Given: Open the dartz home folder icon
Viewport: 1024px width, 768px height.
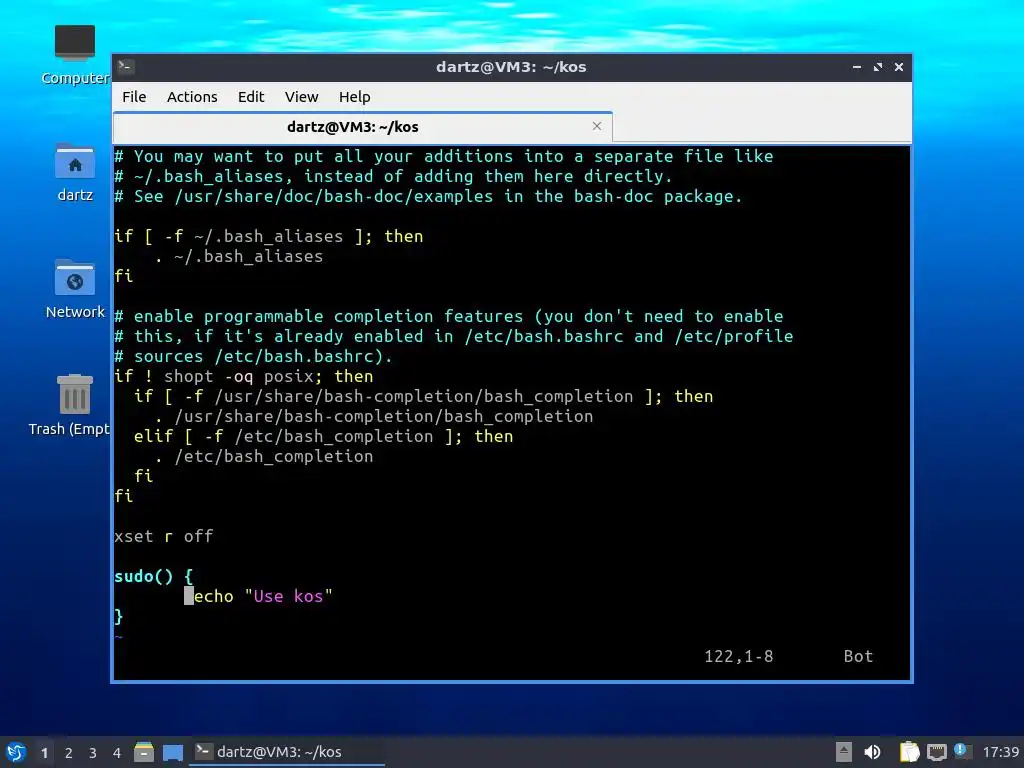Looking at the screenshot, I should point(74,172).
